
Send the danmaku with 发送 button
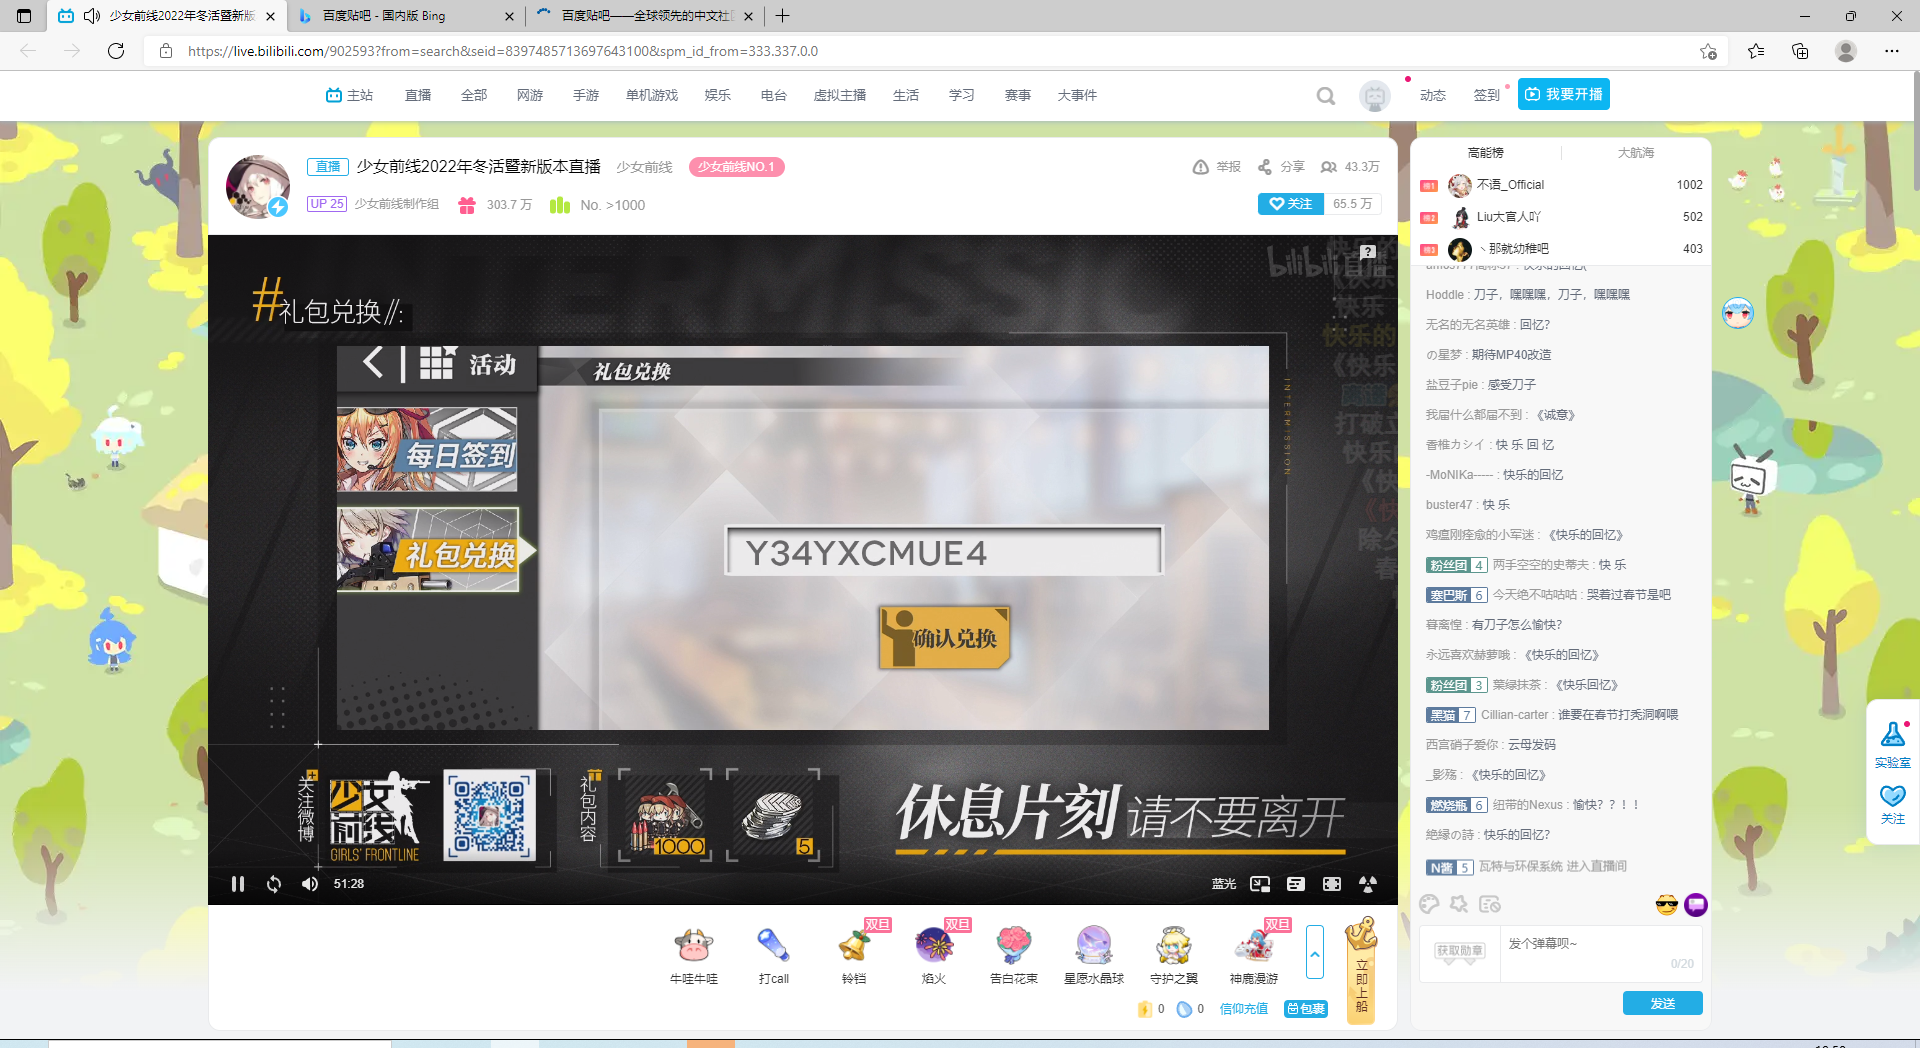pos(1662,1003)
